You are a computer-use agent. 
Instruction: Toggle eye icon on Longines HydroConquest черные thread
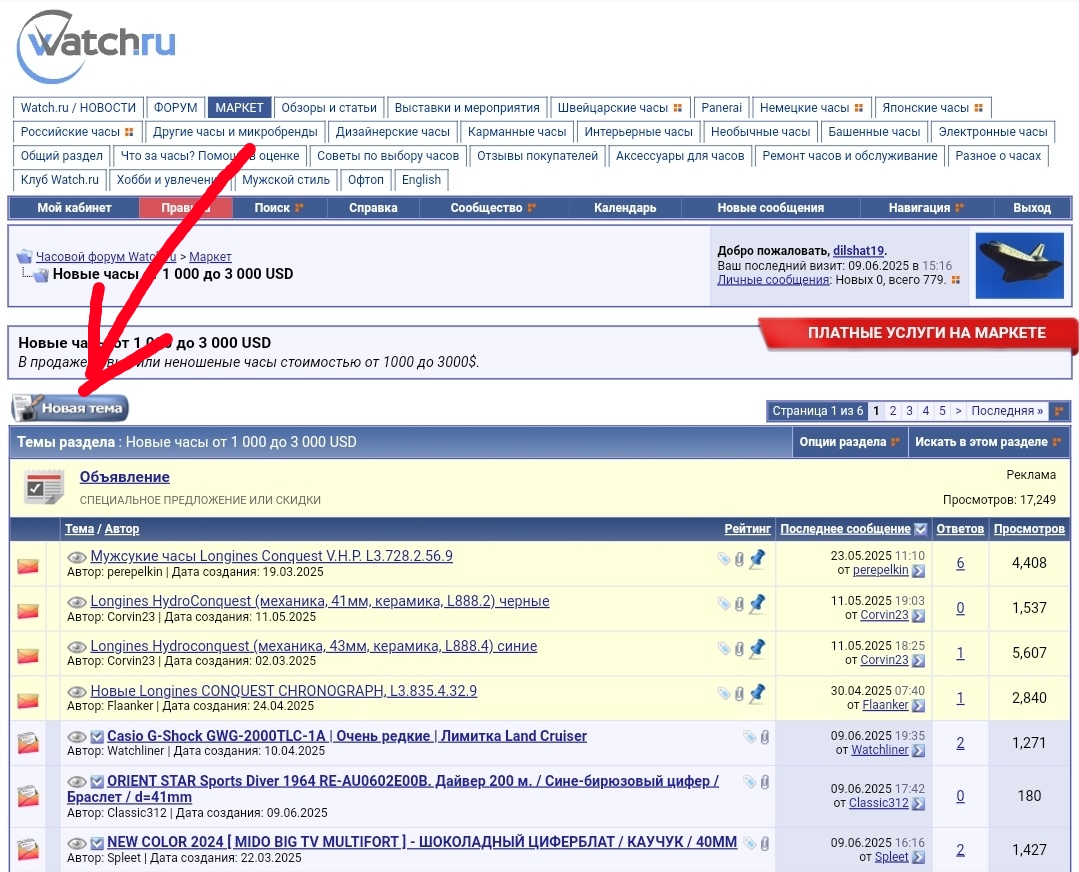coord(77,602)
